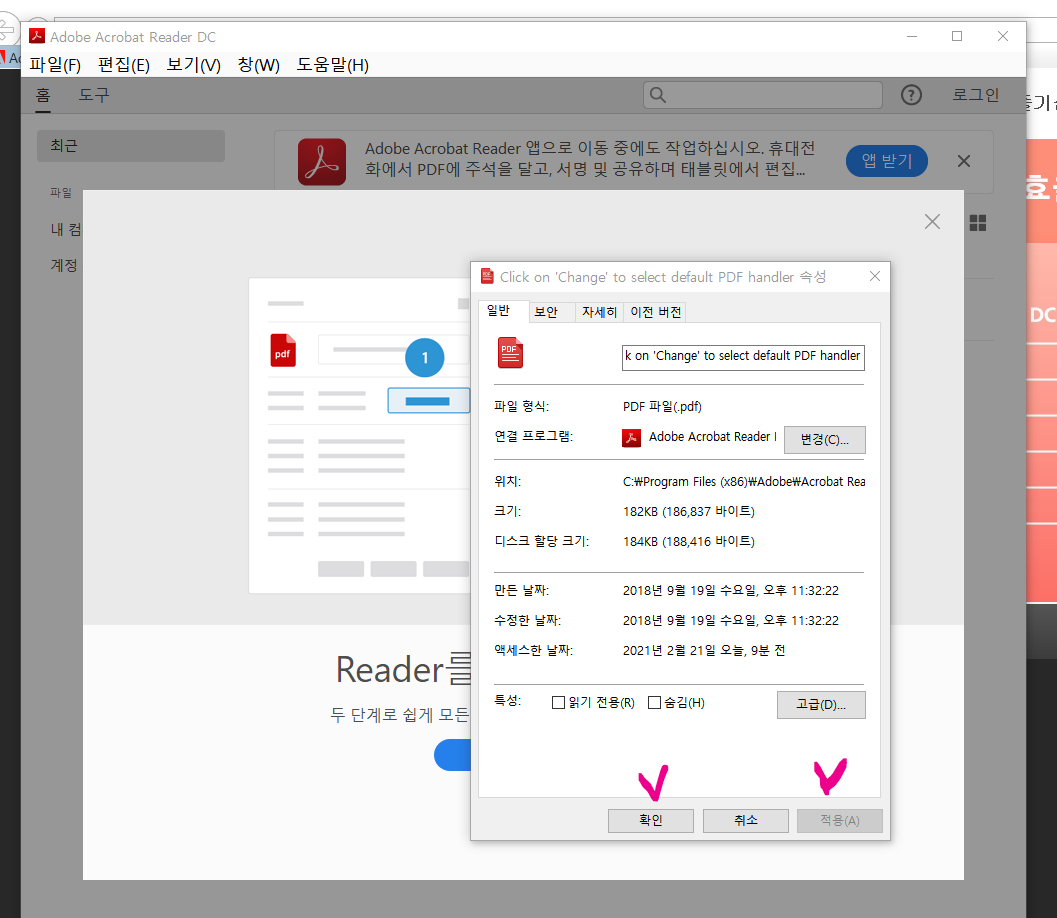
Task: Click the Adobe Acrobat Reader program icon
Action: [632, 437]
